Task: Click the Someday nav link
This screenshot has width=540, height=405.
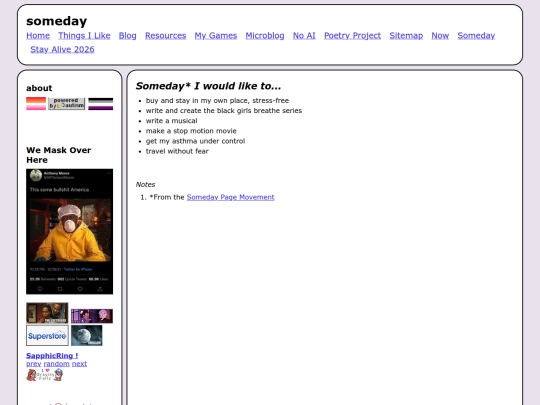Action: pyautogui.click(x=476, y=35)
